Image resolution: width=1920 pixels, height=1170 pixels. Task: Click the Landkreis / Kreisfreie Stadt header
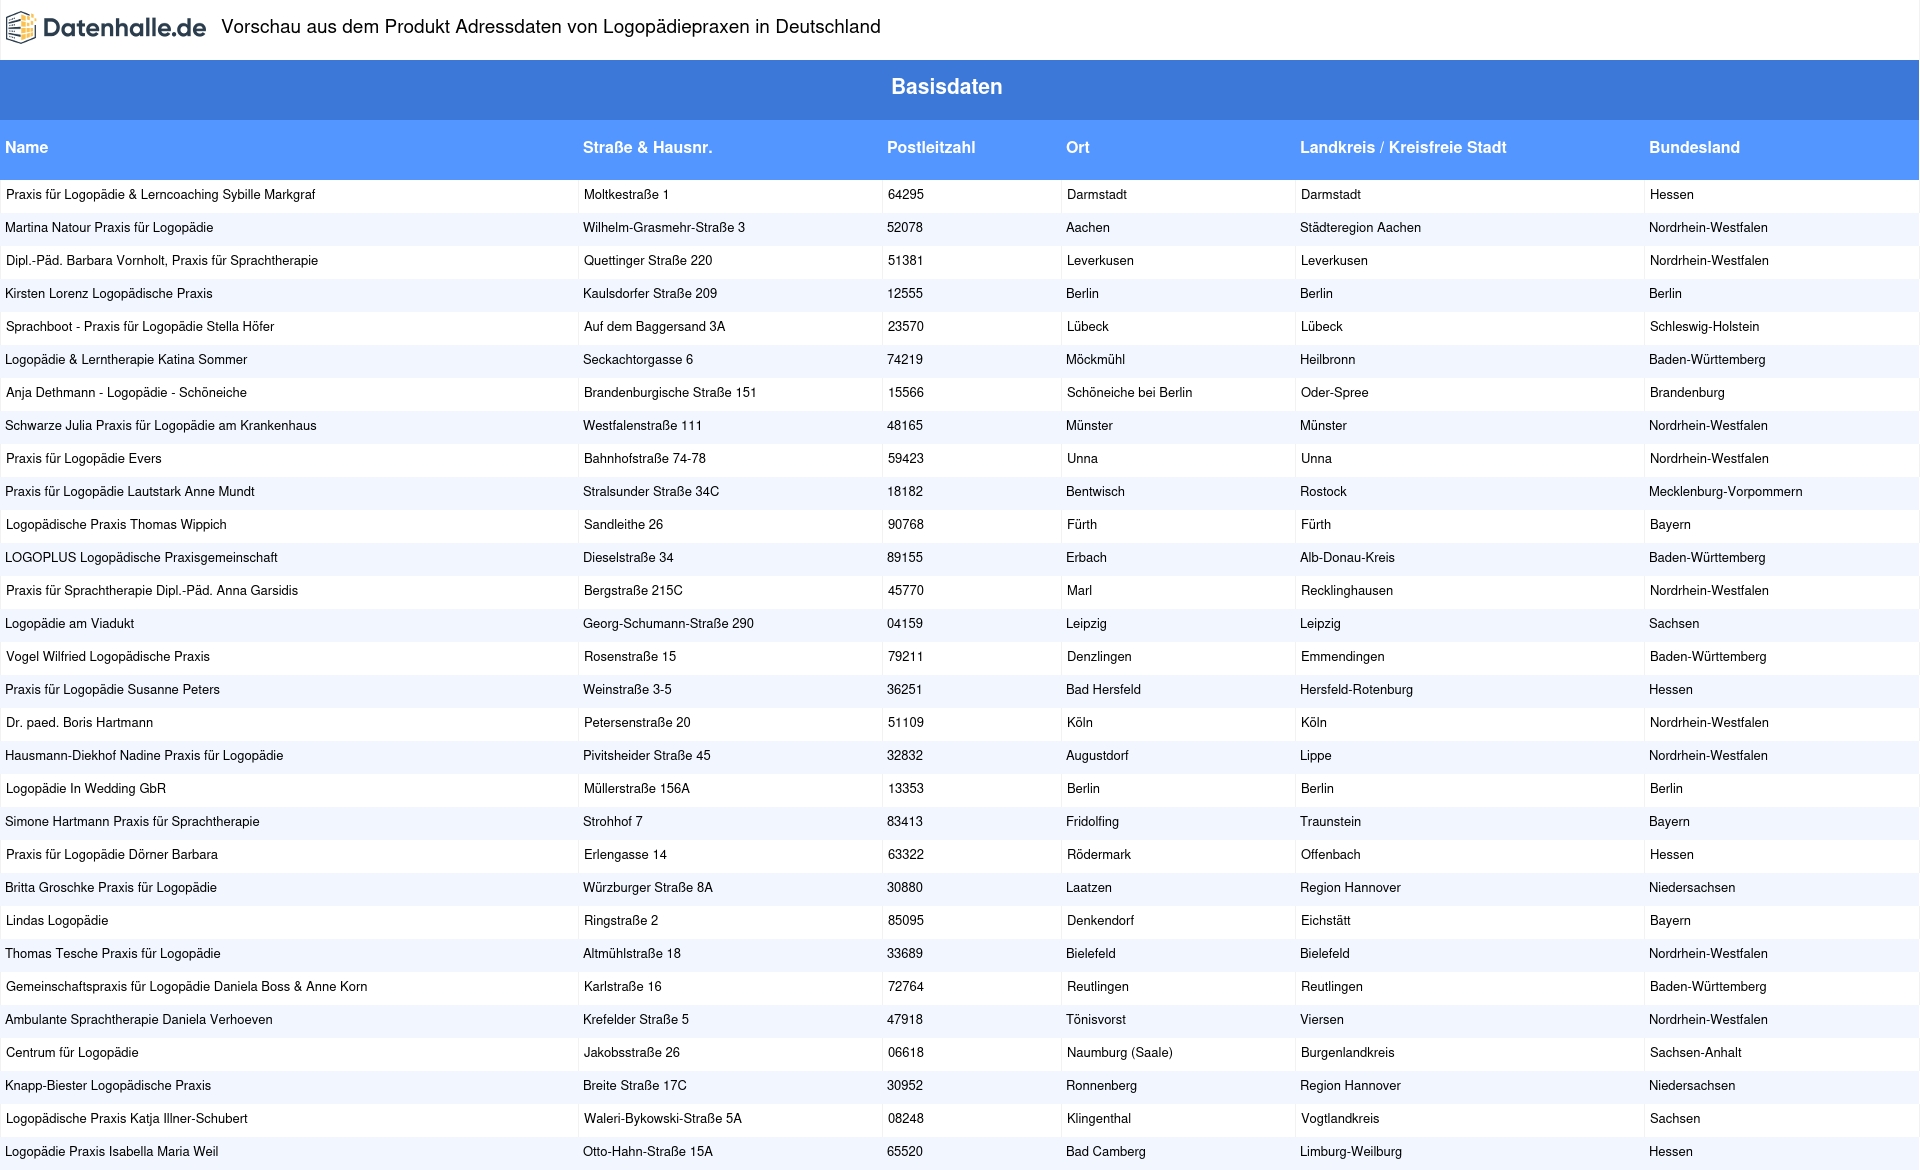coord(1403,147)
